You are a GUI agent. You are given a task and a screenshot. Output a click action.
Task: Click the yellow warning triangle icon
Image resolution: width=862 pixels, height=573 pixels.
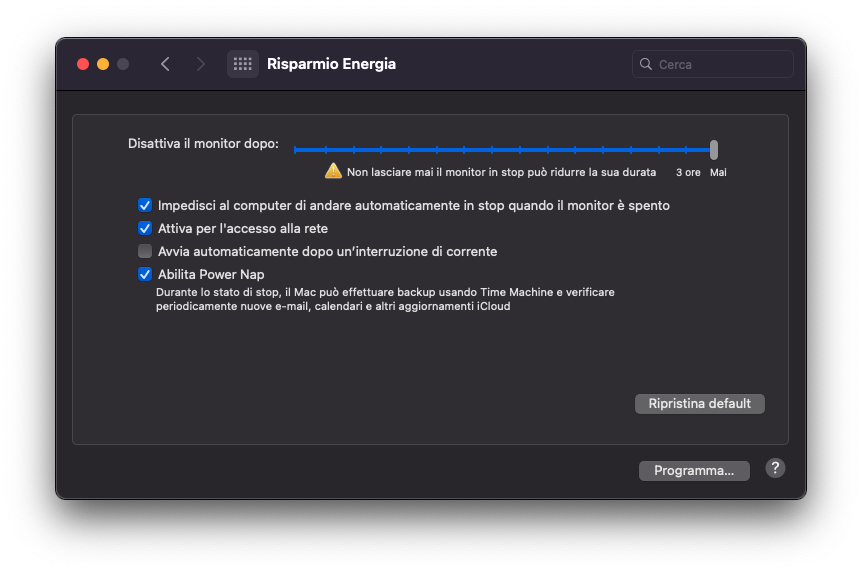(x=333, y=171)
